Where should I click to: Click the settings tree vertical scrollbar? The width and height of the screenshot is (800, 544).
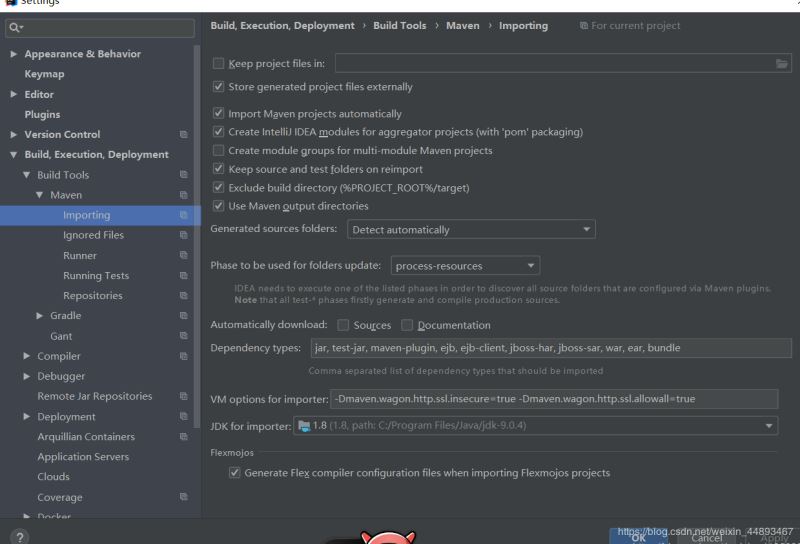(x=197, y=237)
